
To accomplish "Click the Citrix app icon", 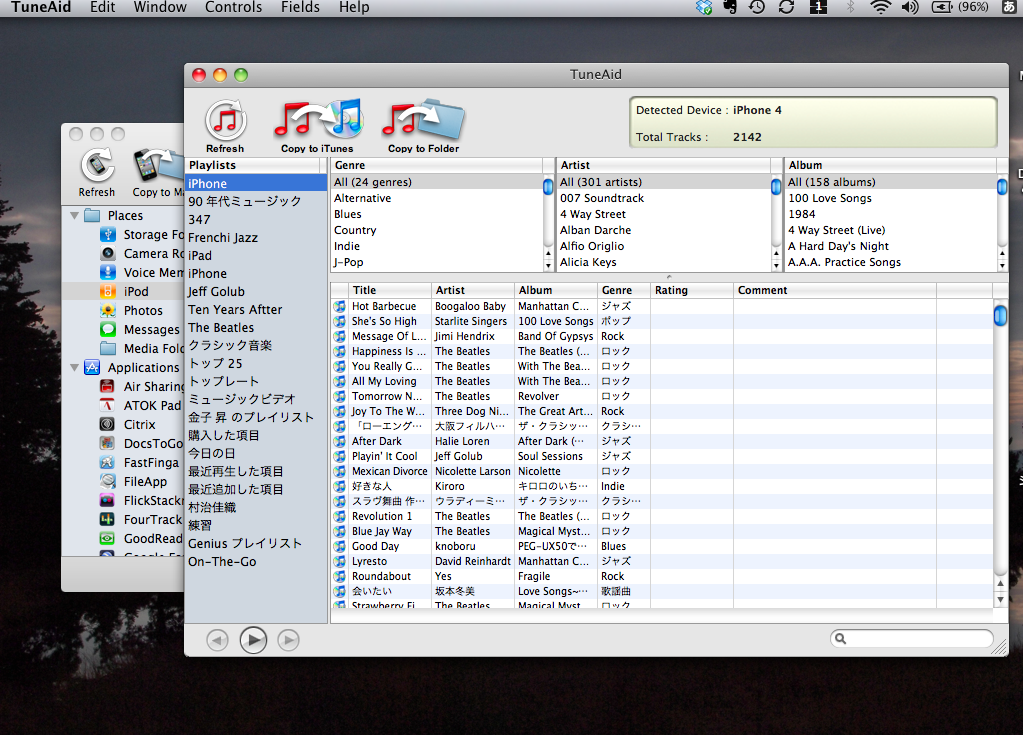I will point(107,424).
